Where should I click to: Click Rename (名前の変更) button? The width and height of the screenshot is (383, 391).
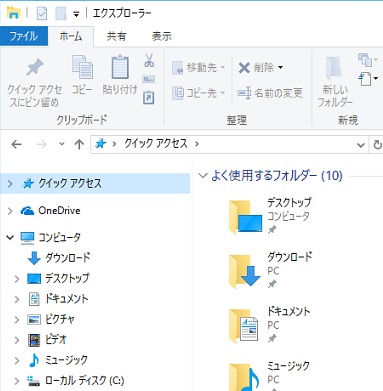tap(270, 93)
